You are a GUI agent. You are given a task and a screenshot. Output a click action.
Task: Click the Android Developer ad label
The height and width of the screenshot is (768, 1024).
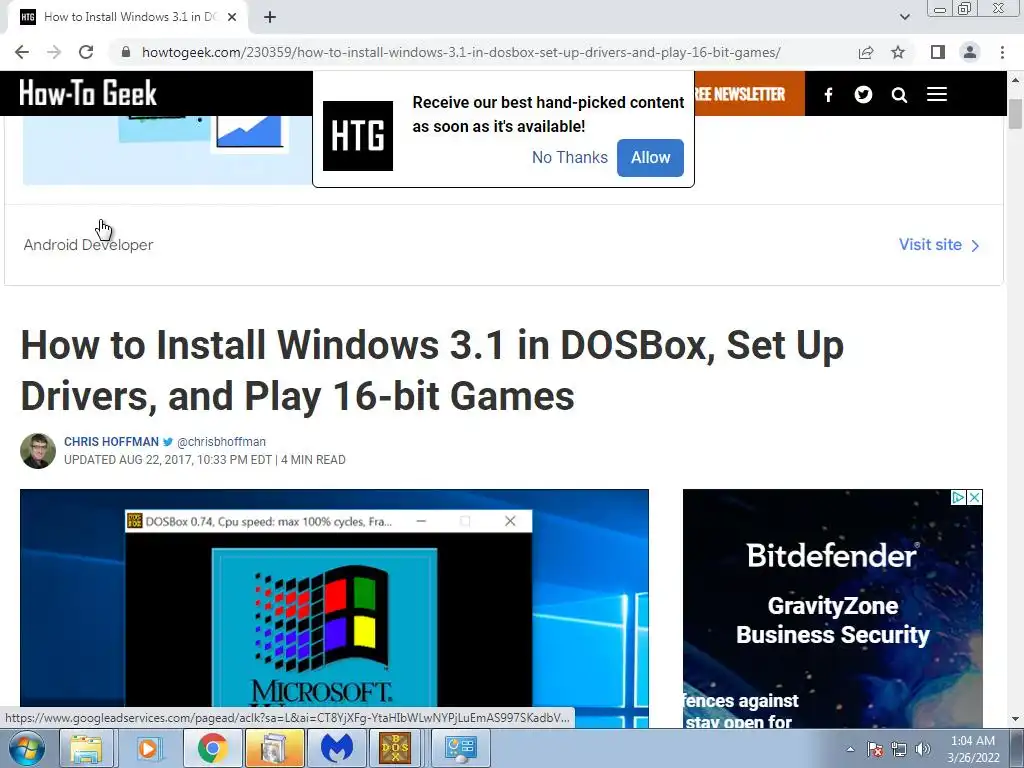point(88,245)
